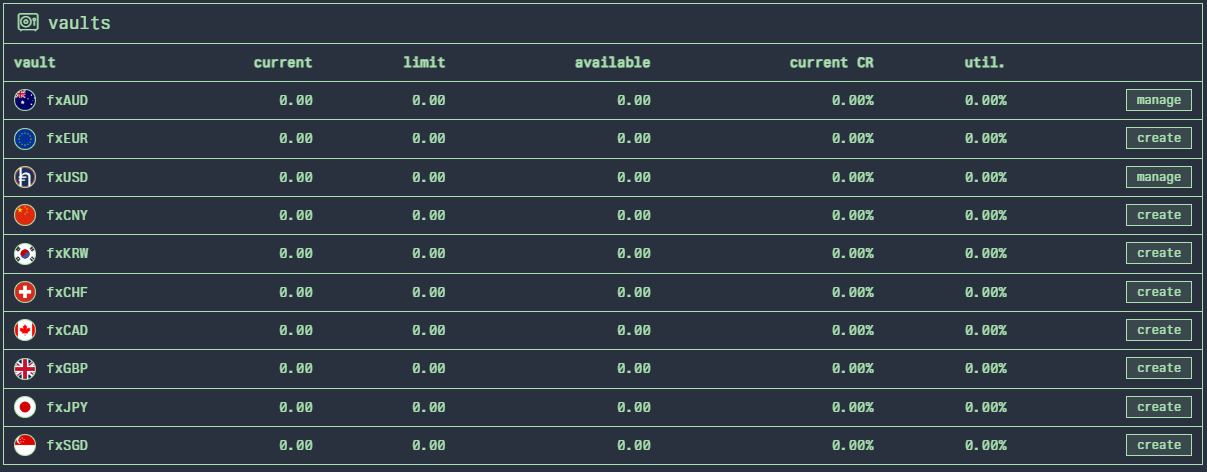Open manage for the fxUSD vault

[1158, 177]
